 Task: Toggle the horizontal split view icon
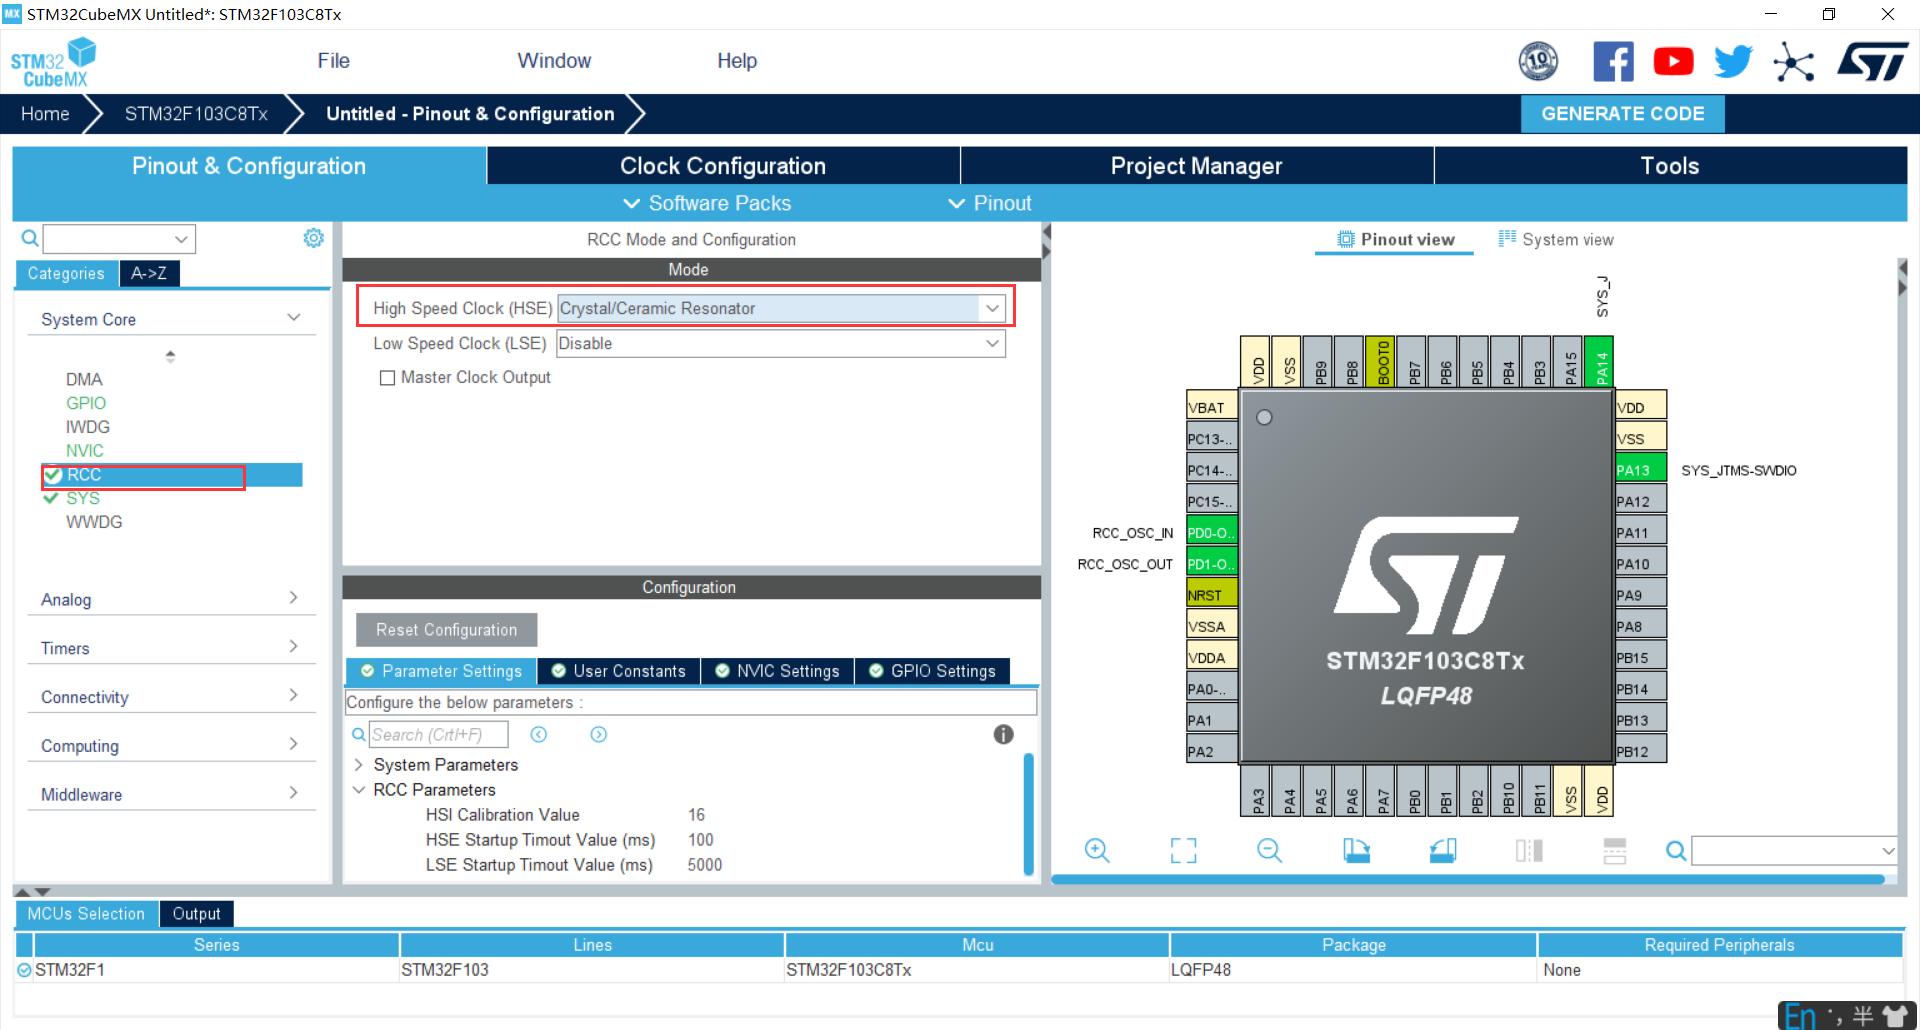1615,851
